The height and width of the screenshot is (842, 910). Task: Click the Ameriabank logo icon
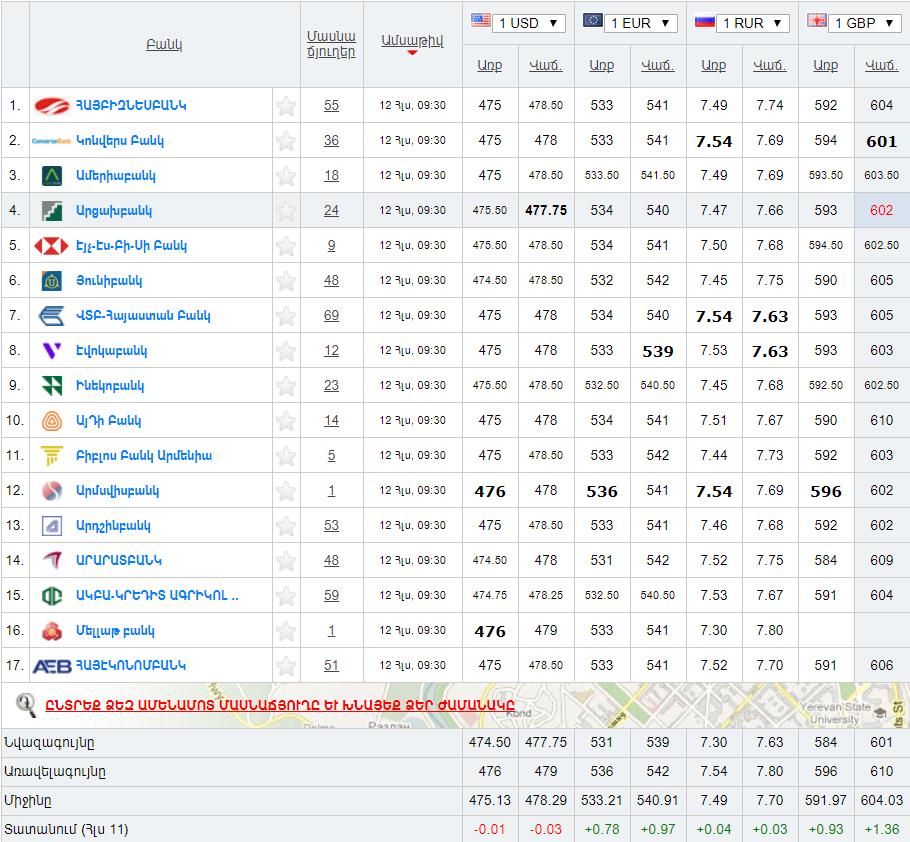coord(52,176)
